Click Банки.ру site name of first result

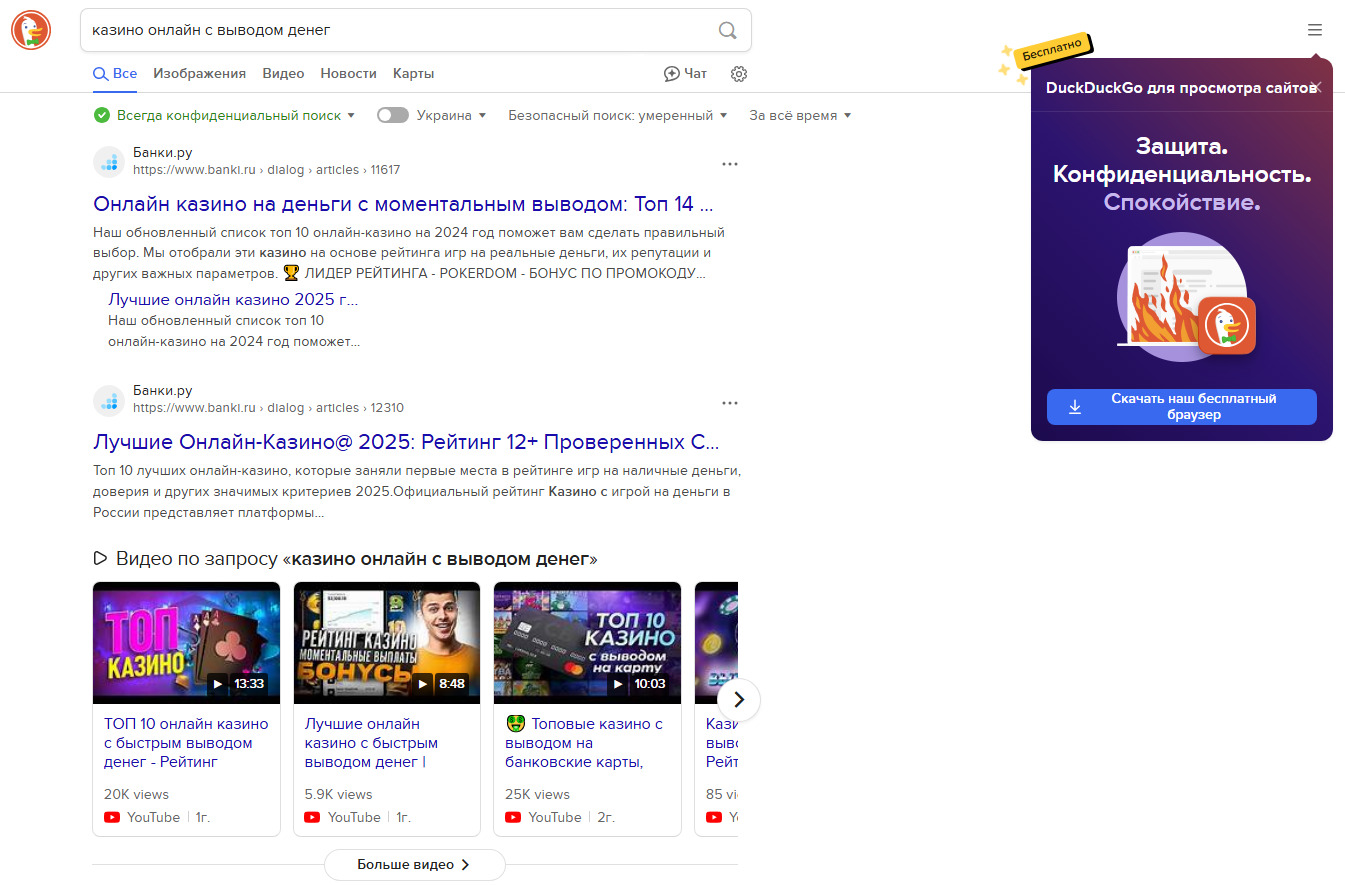tap(162, 153)
